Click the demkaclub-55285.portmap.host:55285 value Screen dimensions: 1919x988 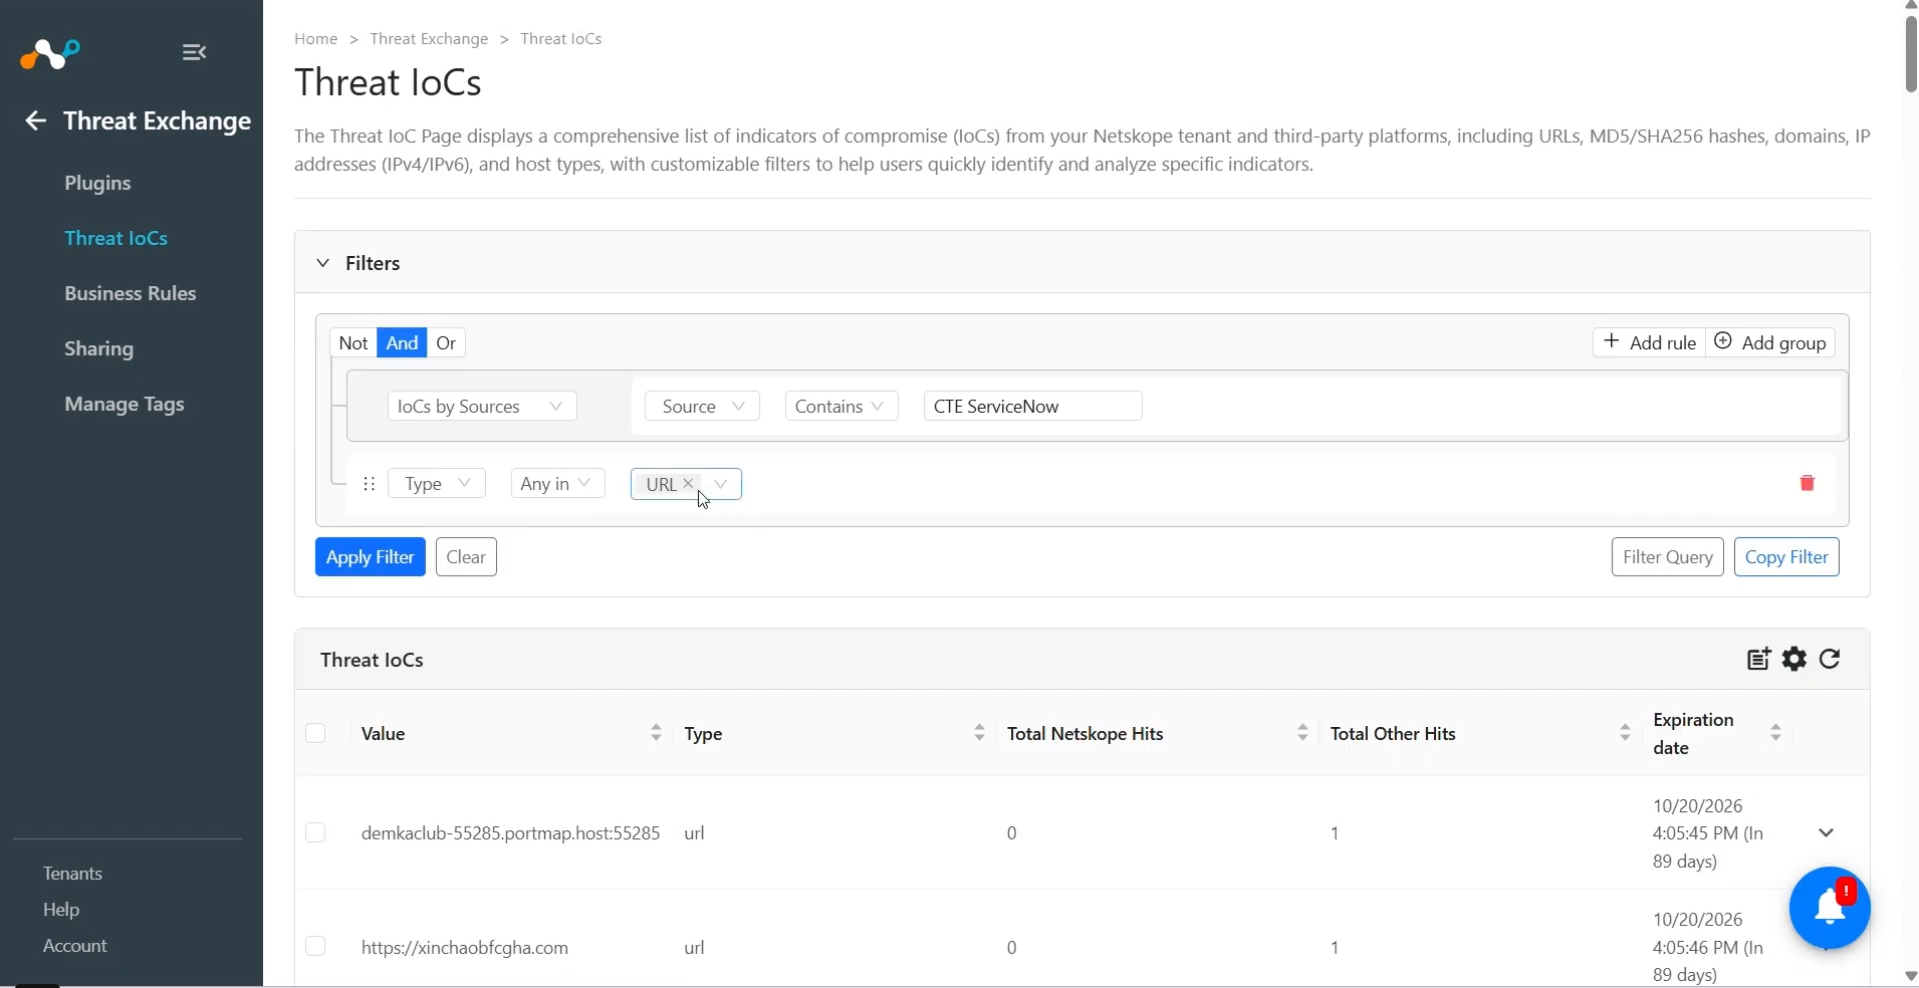point(511,833)
